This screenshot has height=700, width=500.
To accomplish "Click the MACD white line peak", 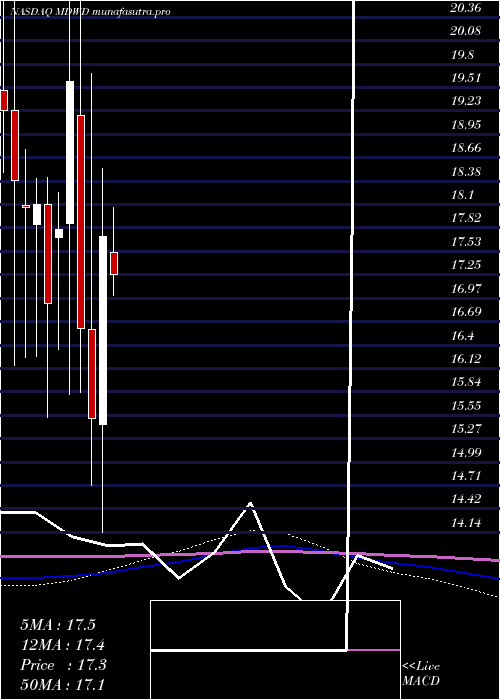I will pos(250,504).
